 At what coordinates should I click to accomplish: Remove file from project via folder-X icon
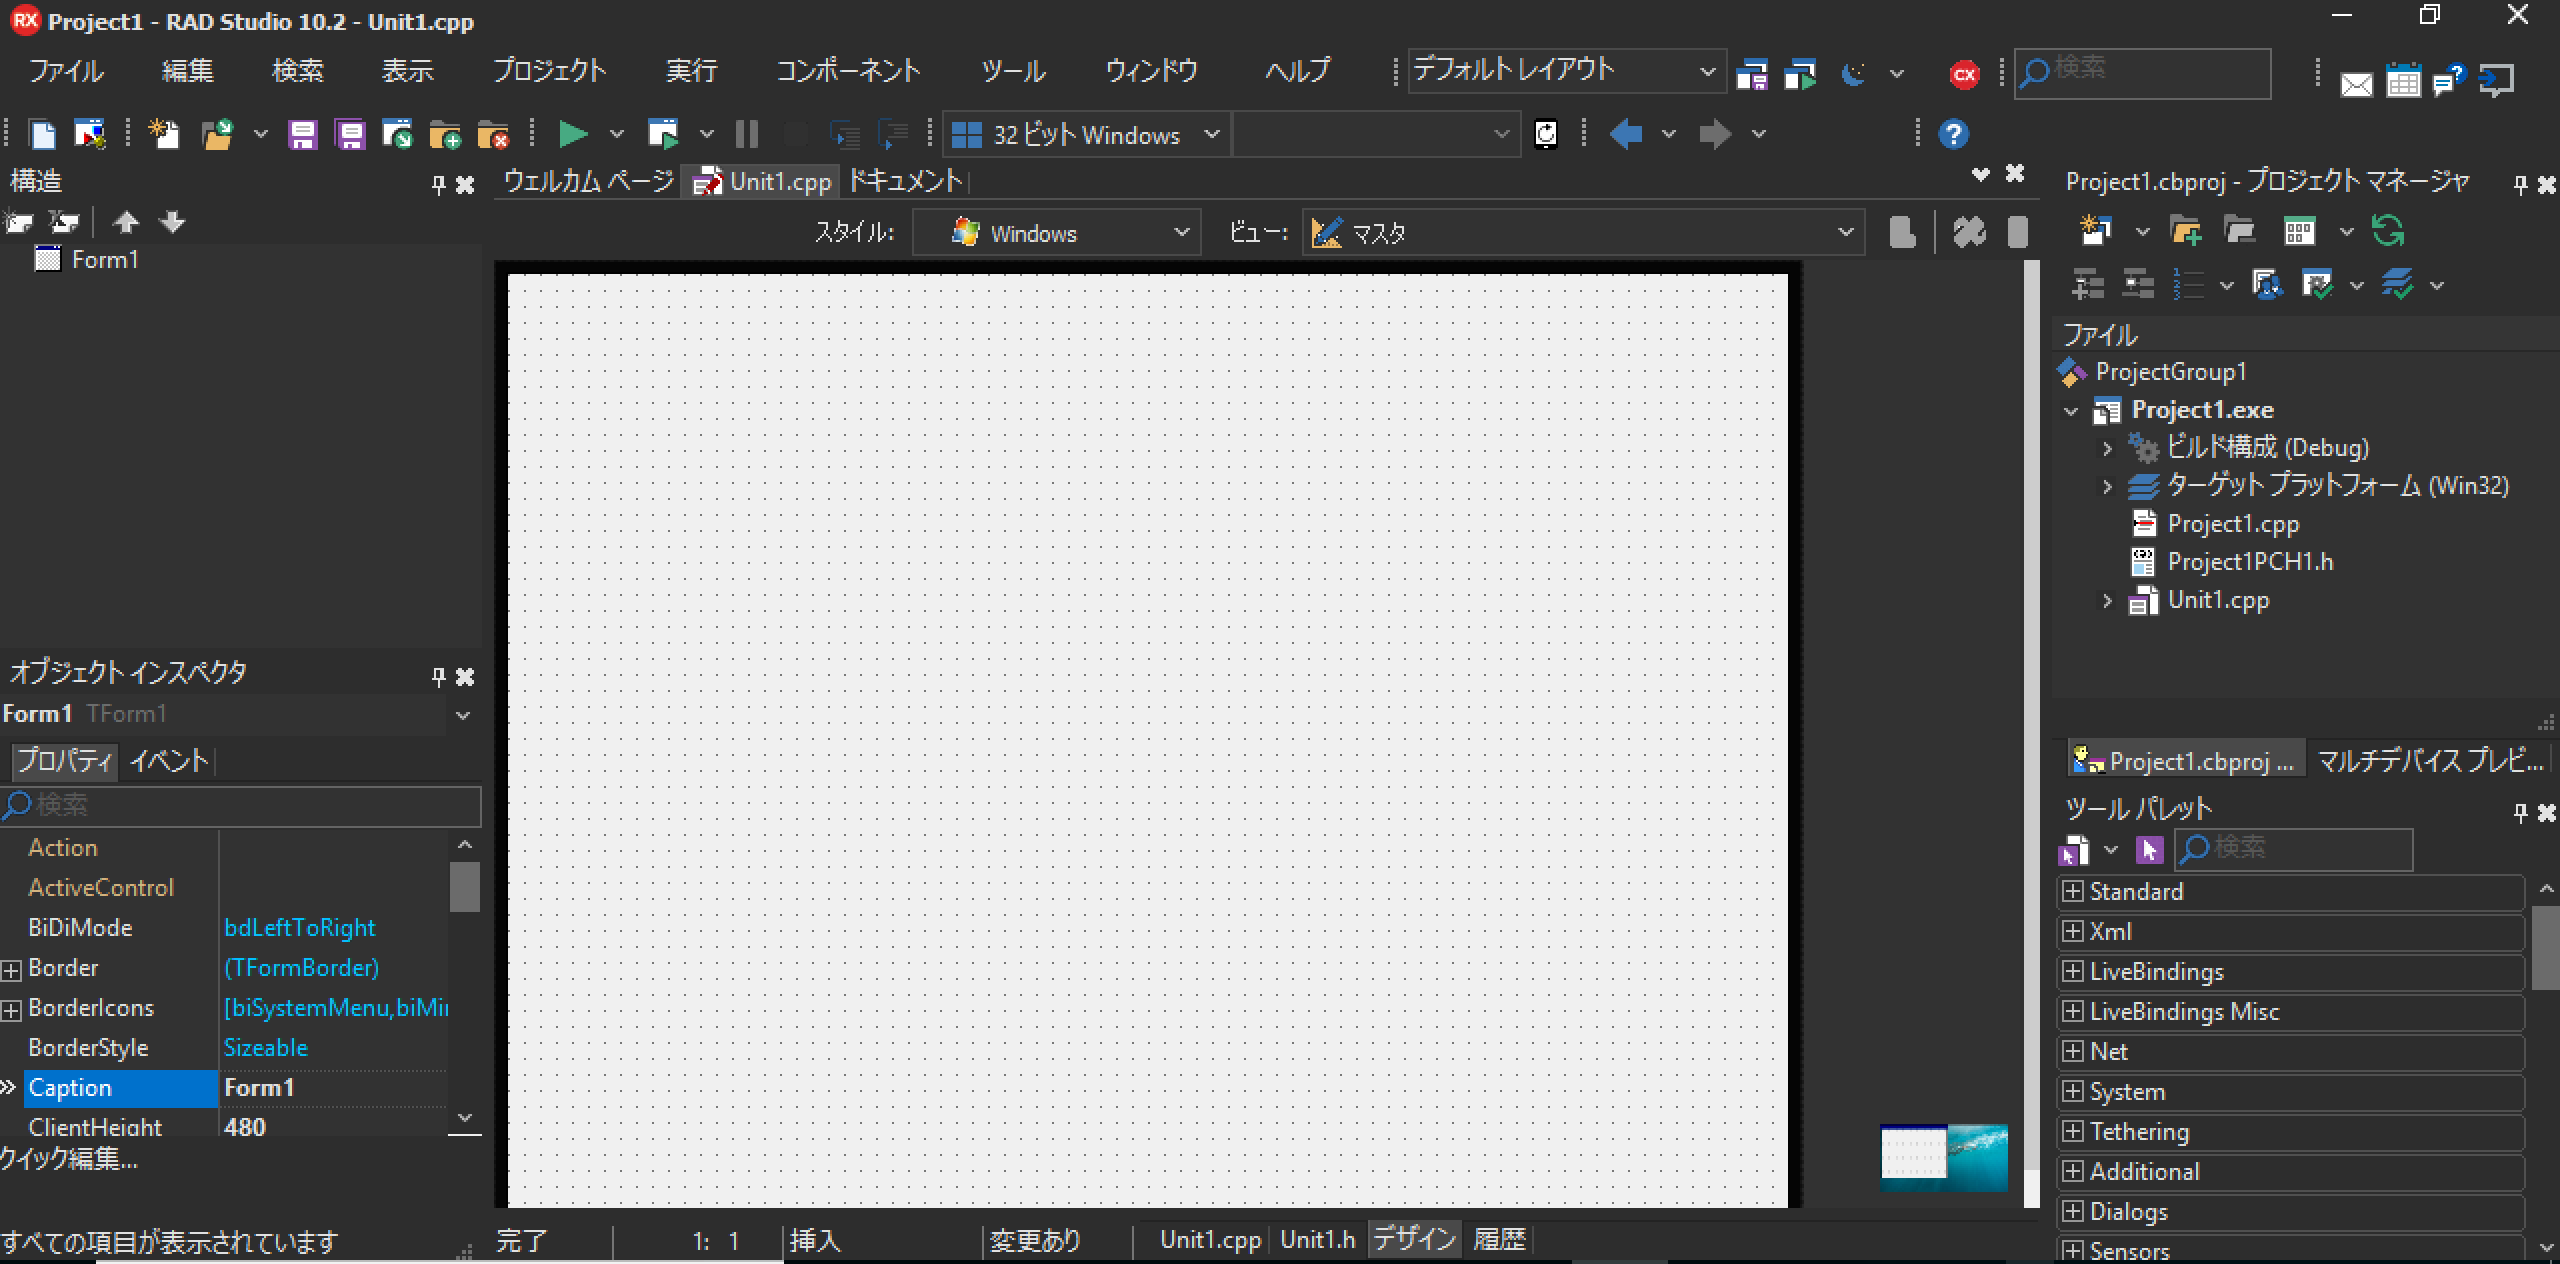pos(492,133)
